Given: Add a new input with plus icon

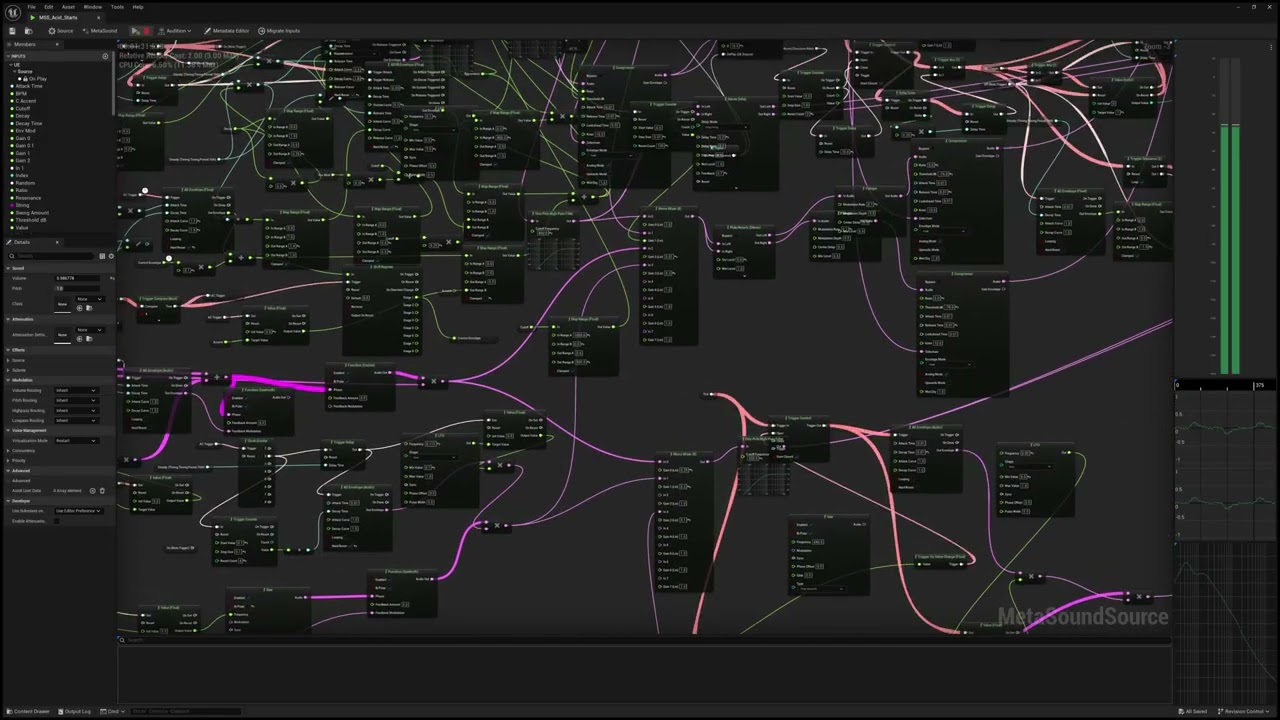Looking at the screenshot, I should [105, 56].
